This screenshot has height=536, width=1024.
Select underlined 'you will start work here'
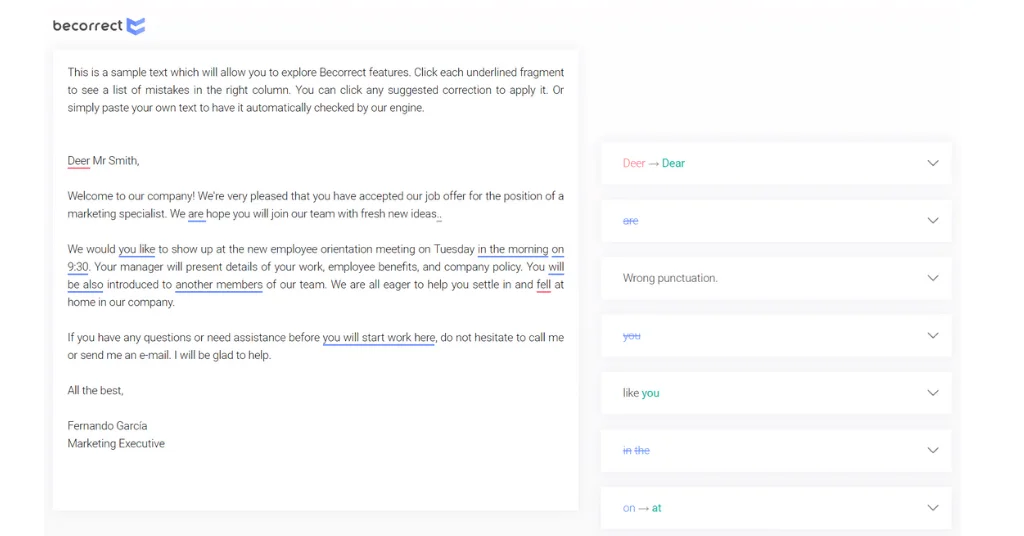378,338
